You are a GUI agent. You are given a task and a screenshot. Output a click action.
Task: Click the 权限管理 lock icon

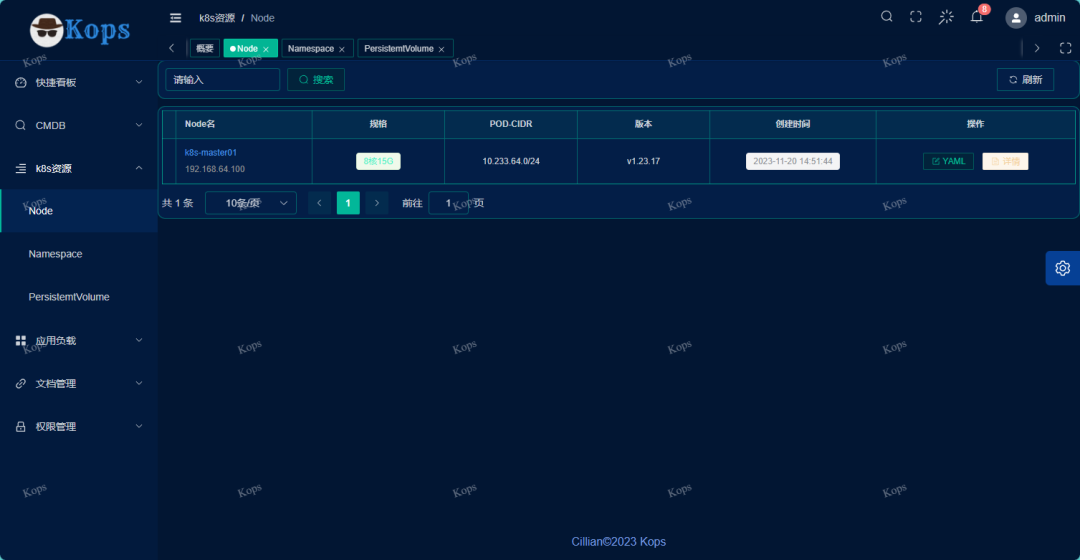[x=21, y=426]
